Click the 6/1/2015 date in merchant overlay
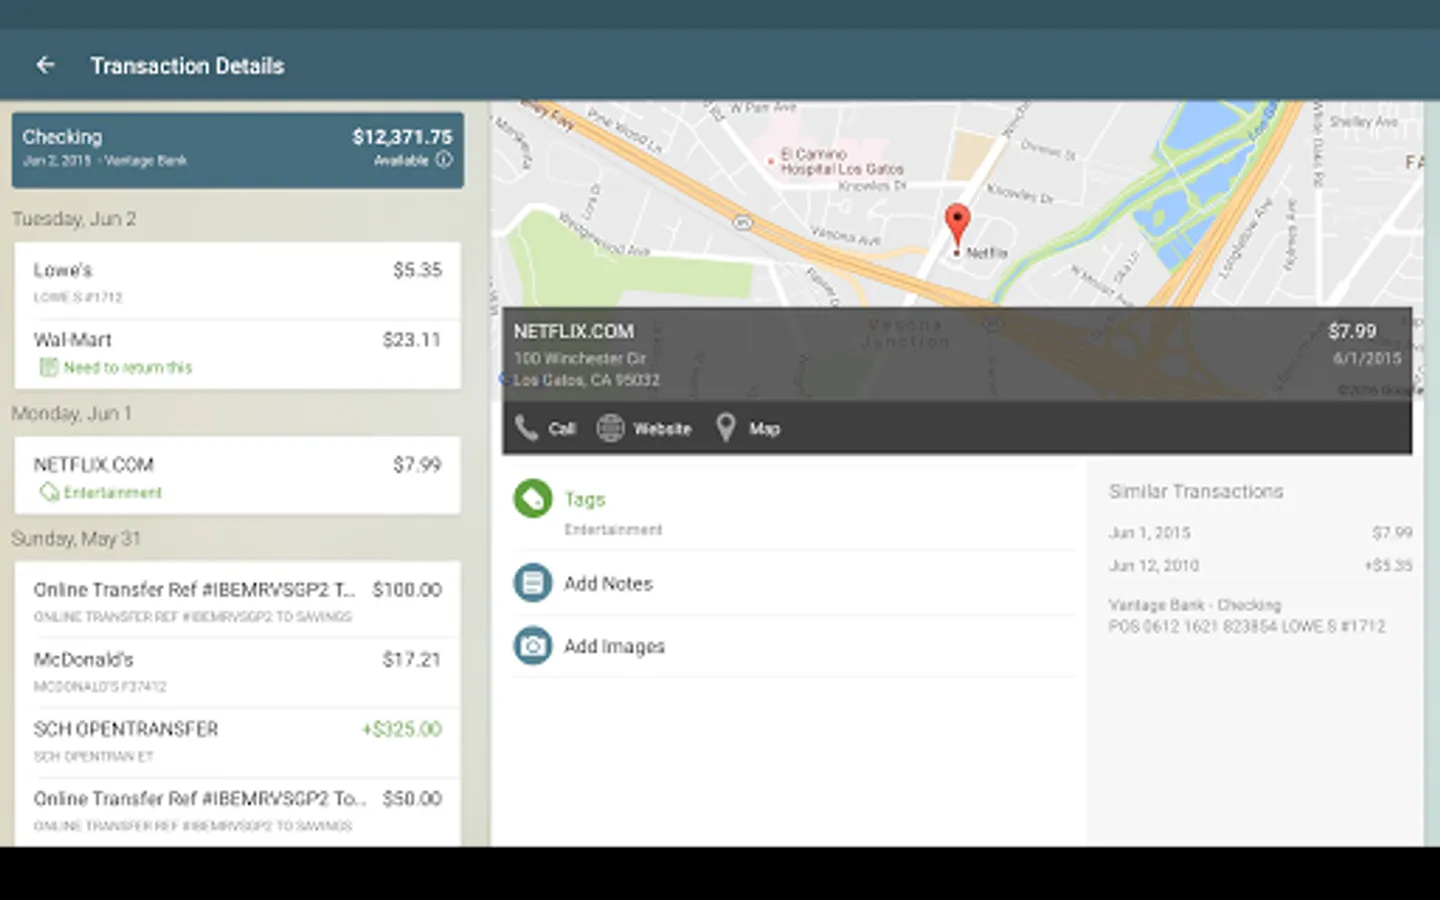The image size is (1440, 900). (x=1368, y=358)
